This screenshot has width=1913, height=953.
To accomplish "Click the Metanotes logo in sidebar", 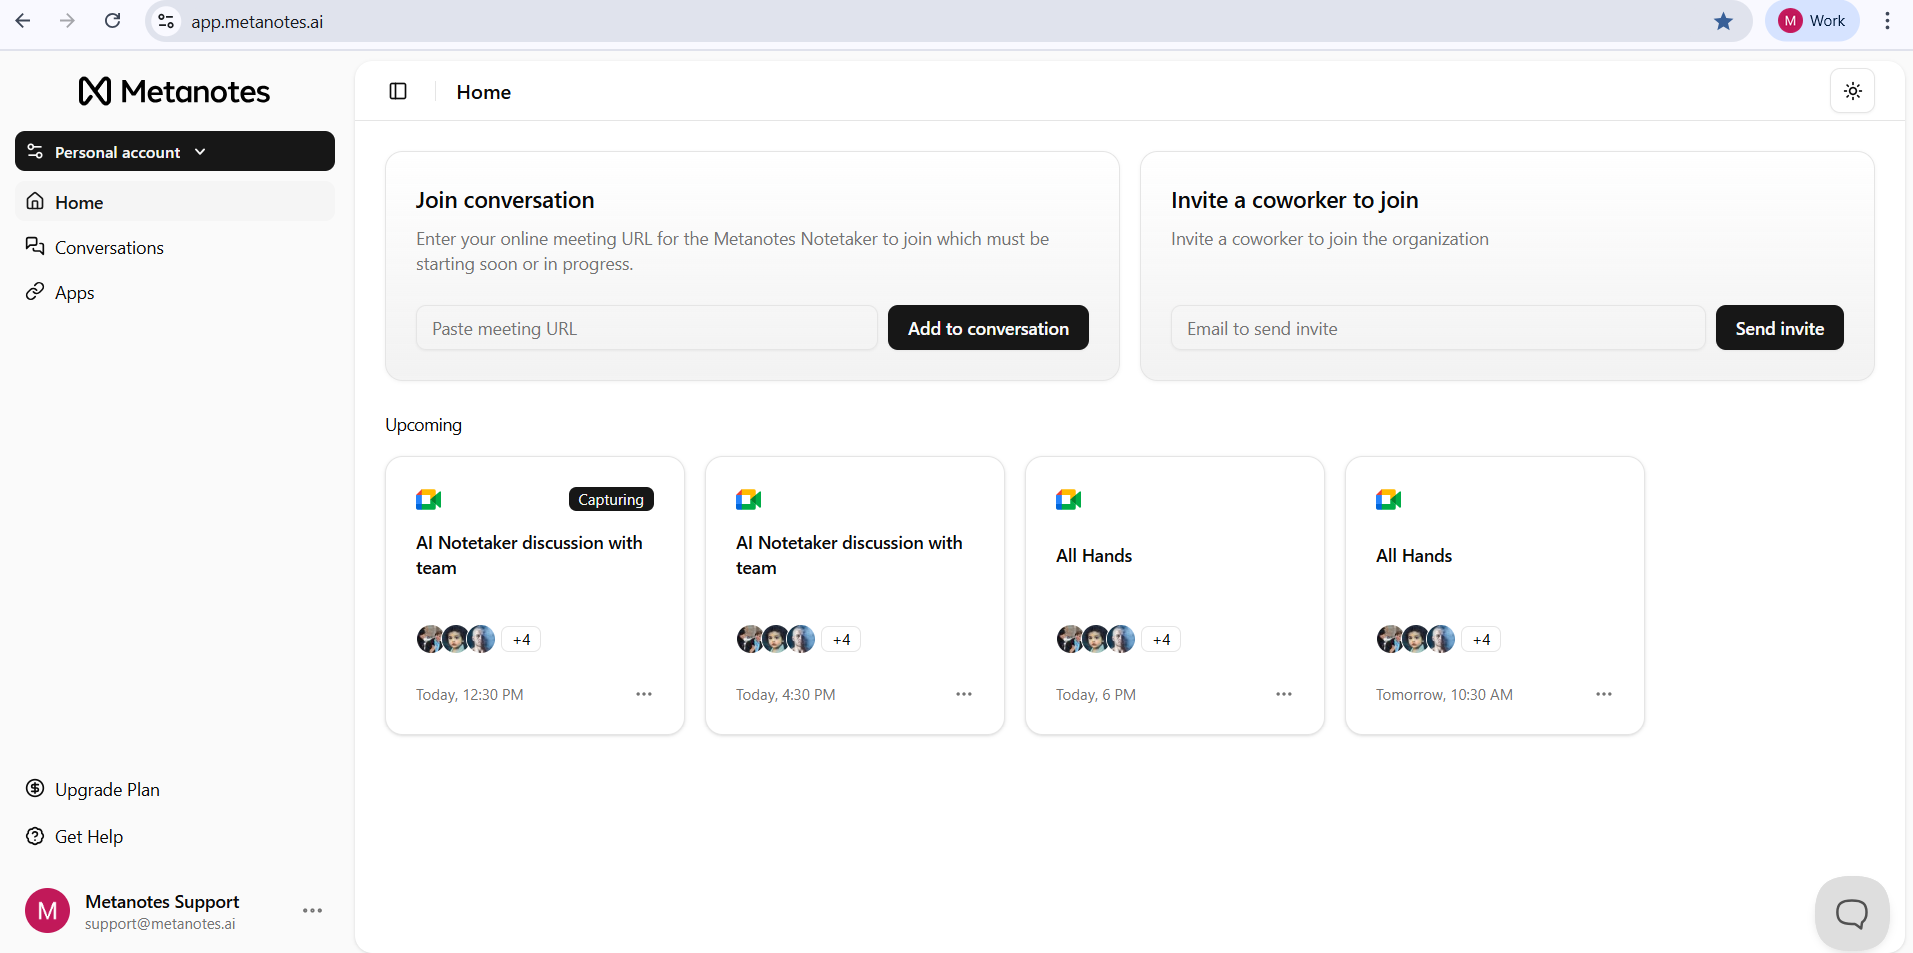I will coord(174,91).
